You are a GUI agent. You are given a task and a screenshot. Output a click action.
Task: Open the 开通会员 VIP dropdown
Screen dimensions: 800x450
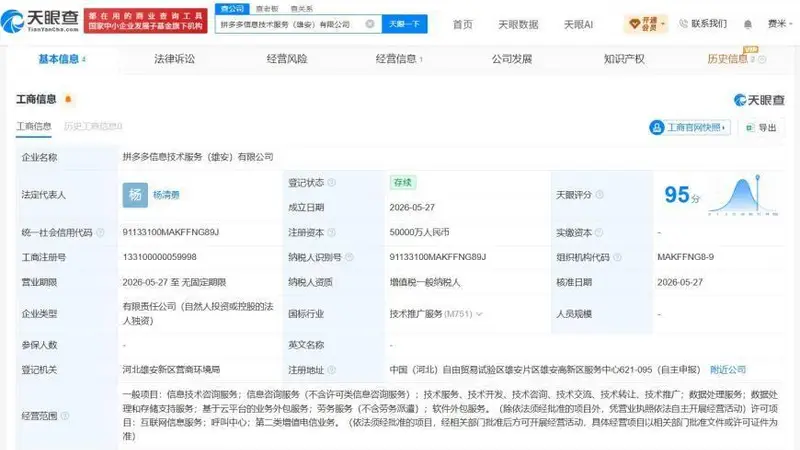(x=645, y=23)
